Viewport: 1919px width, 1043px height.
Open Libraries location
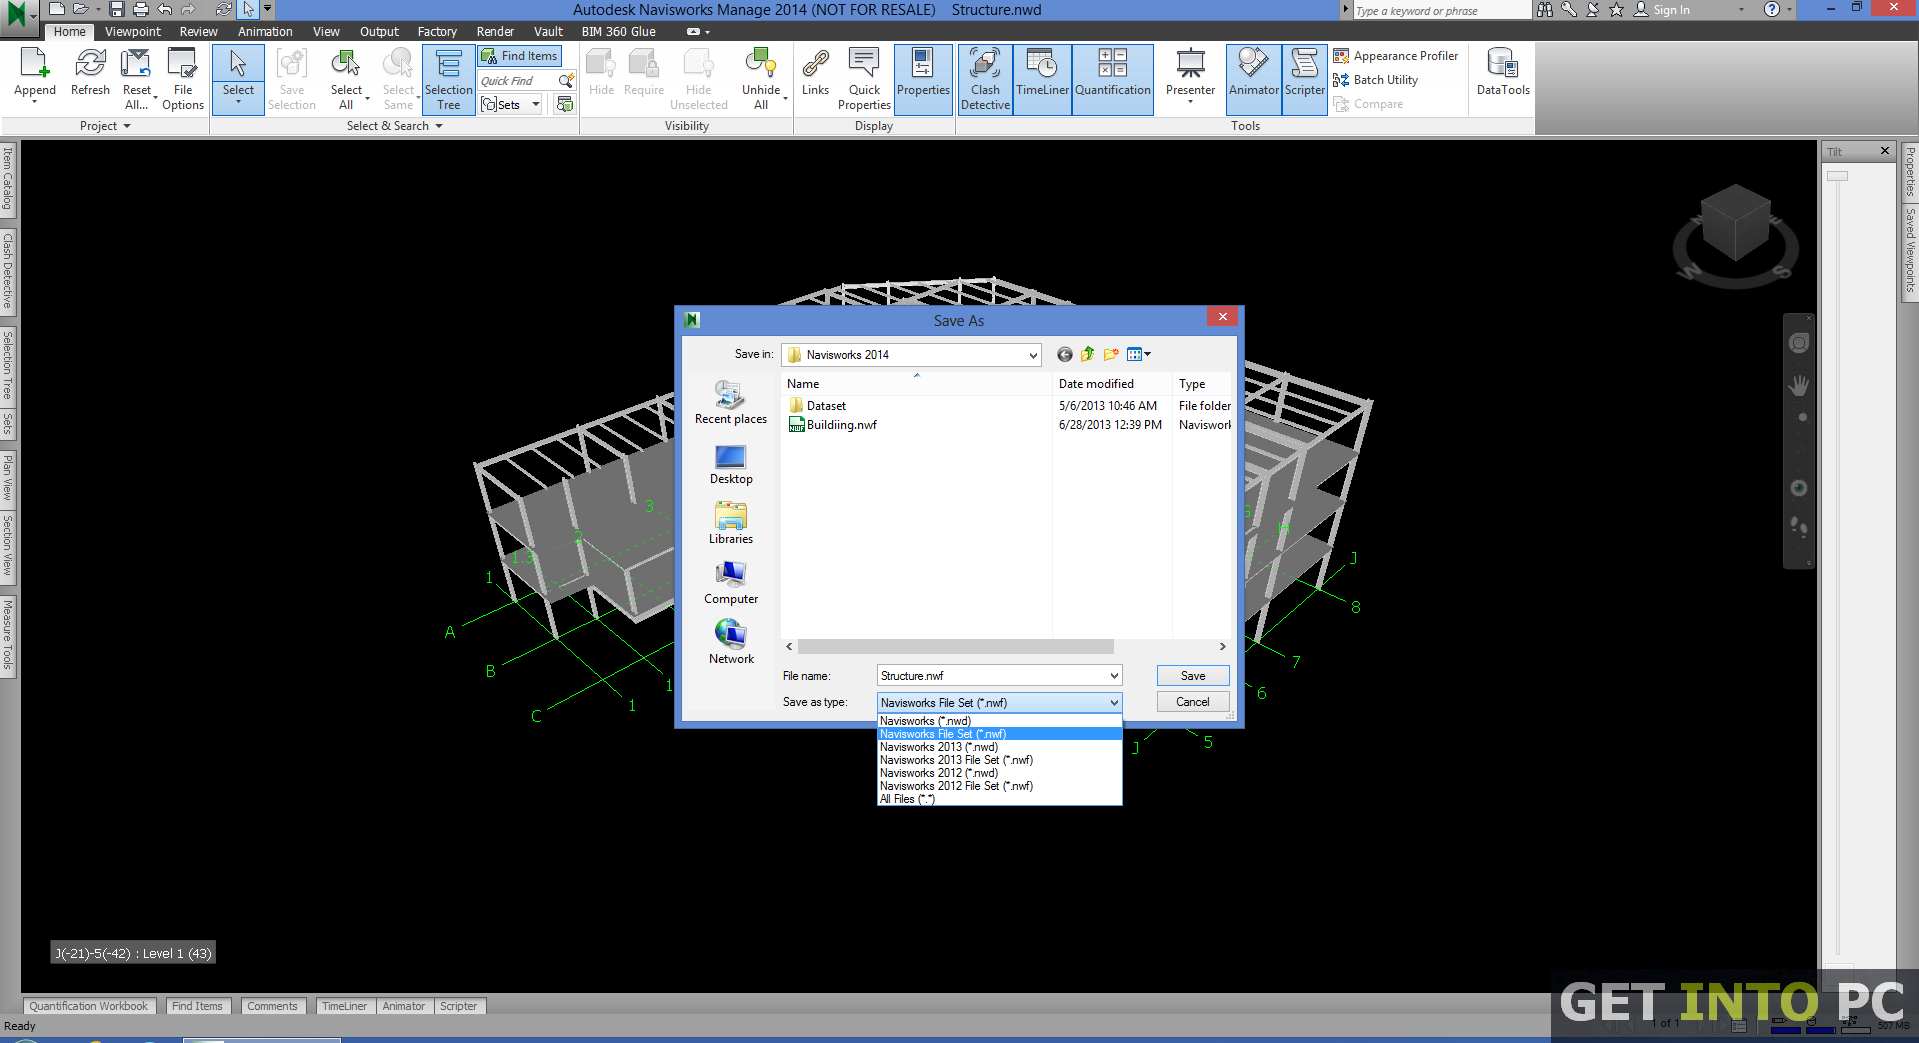point(731,523)
